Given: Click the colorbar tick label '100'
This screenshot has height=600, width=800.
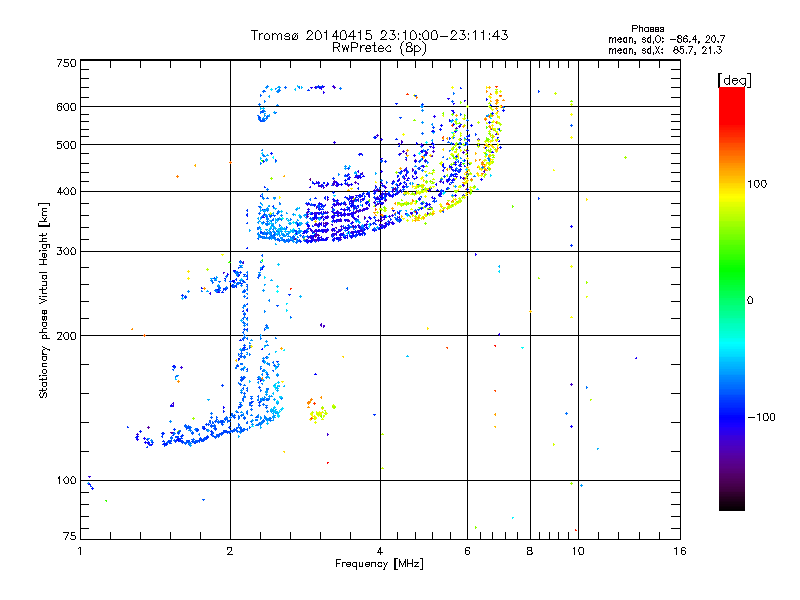Looking at the screenshot, I should pyautogui.click(x=757, y=184).
